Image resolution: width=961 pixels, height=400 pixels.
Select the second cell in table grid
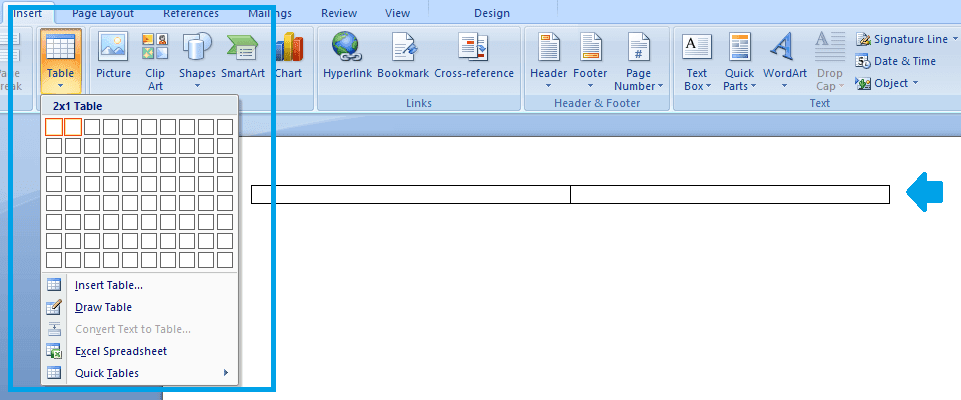click(x=73, y=127)
